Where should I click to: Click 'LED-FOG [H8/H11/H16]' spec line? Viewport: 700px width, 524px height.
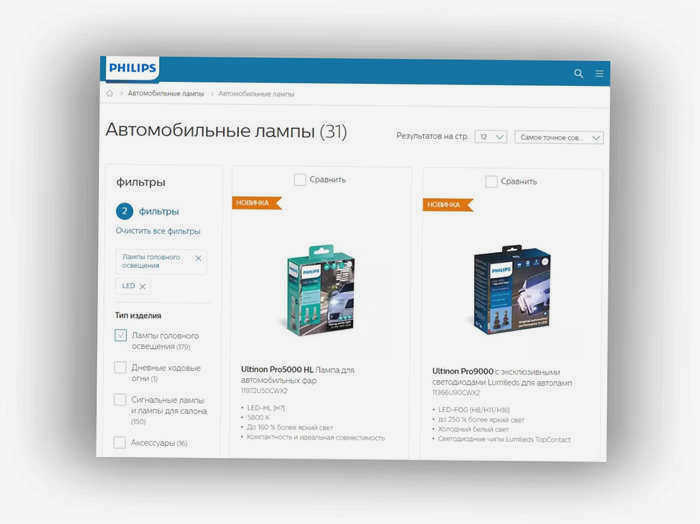click(474, 410)
